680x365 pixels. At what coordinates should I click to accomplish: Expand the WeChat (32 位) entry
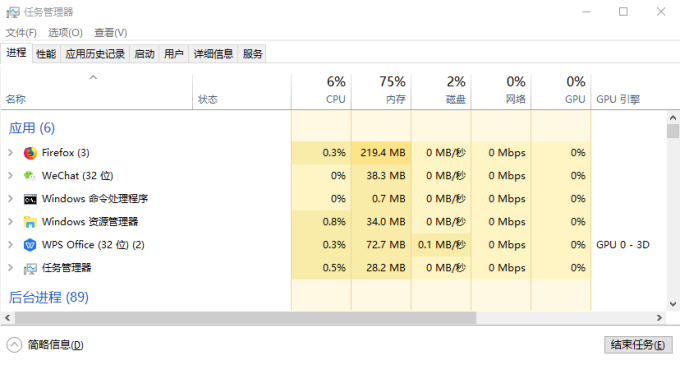(x=10, y=176)
